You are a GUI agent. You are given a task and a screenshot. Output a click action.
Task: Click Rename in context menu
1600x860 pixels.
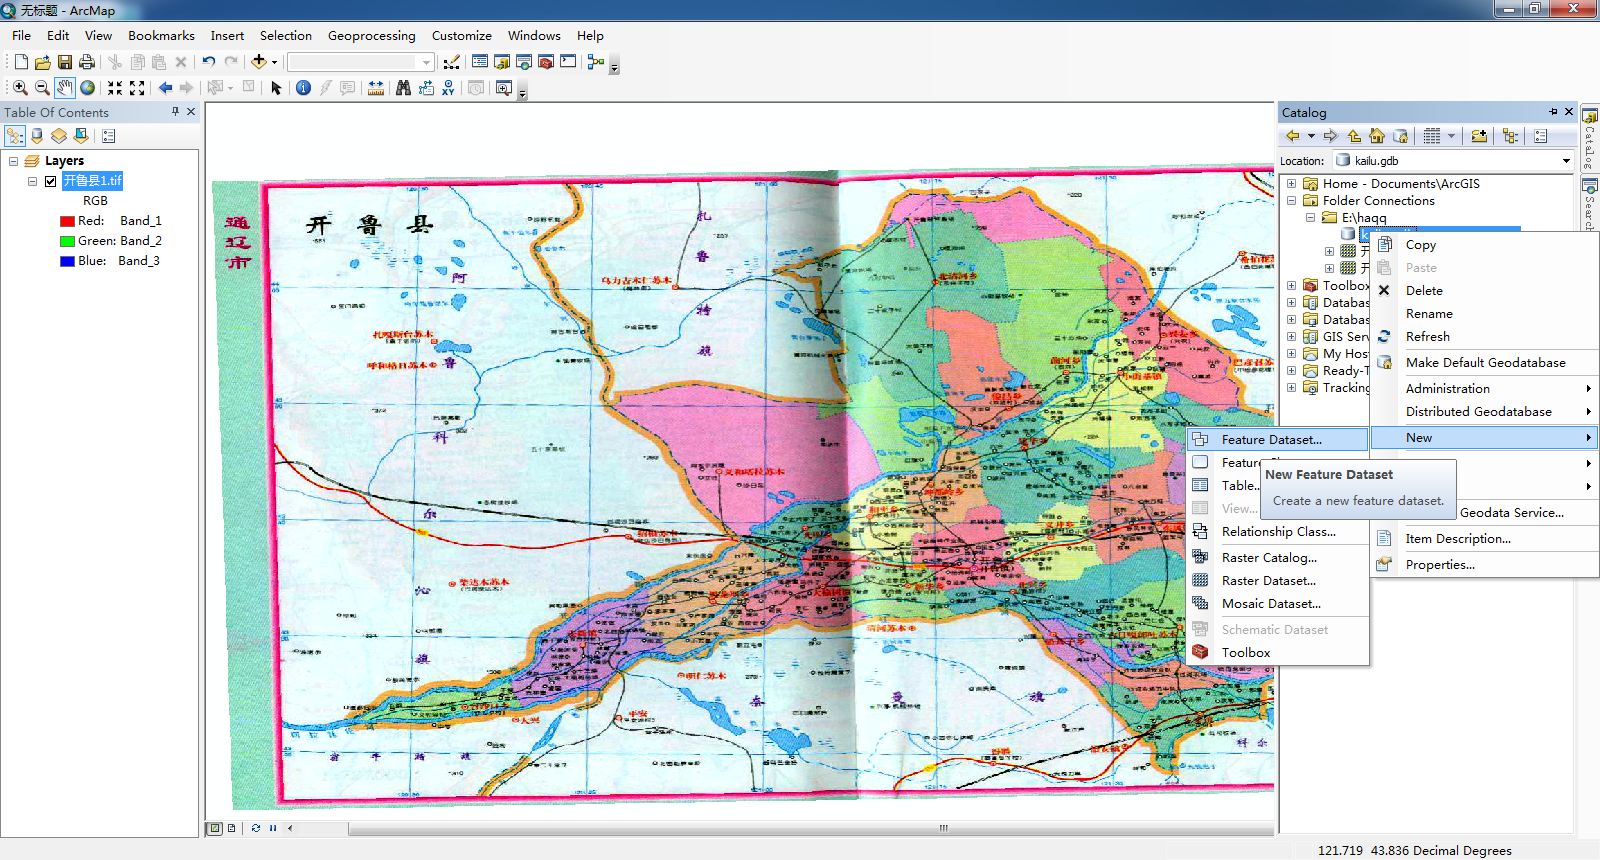click(x=1485, y=314)
